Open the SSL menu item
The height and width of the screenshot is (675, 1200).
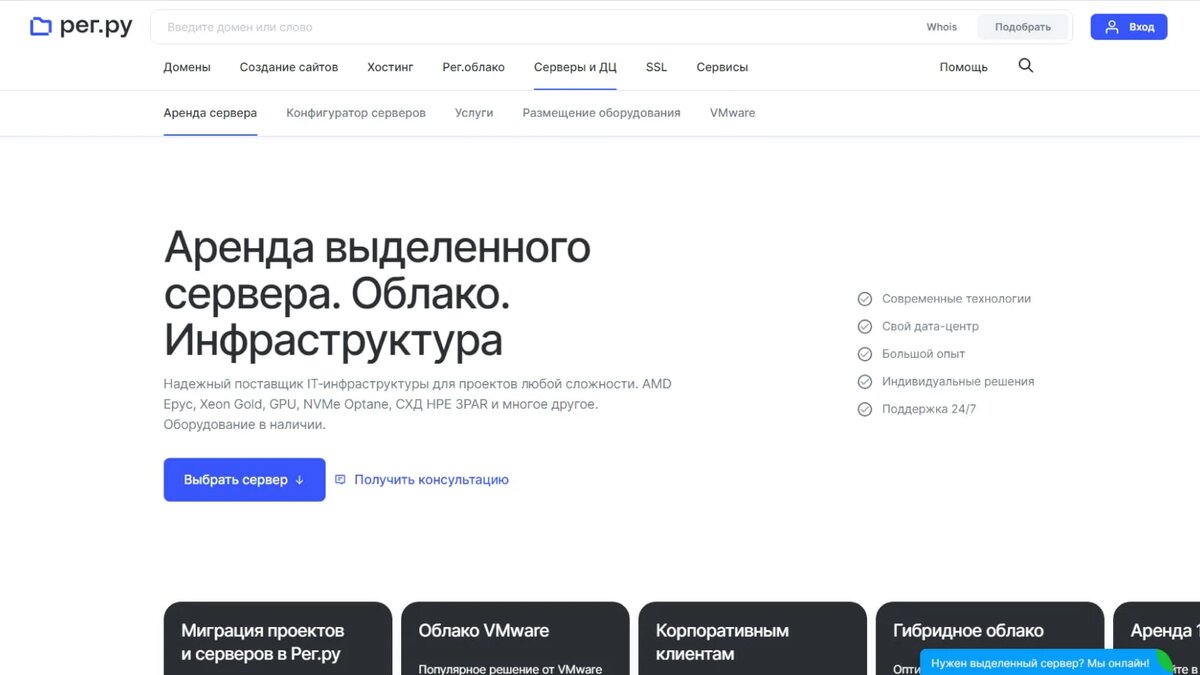tap(656, 67)
